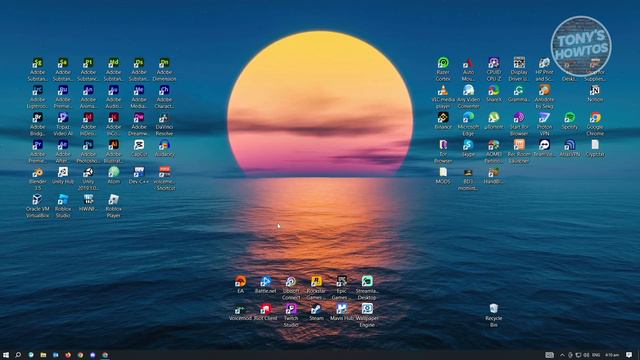The height and width of the screenshot is (360, 640).
Task: Select the Rec Room Launcher icon
Action: tap(519, 145)
